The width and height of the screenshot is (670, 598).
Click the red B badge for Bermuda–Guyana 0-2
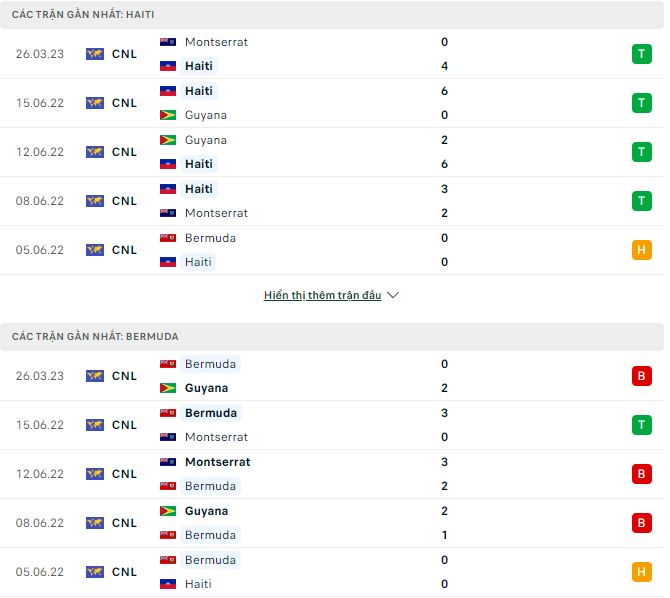(641, 376)
